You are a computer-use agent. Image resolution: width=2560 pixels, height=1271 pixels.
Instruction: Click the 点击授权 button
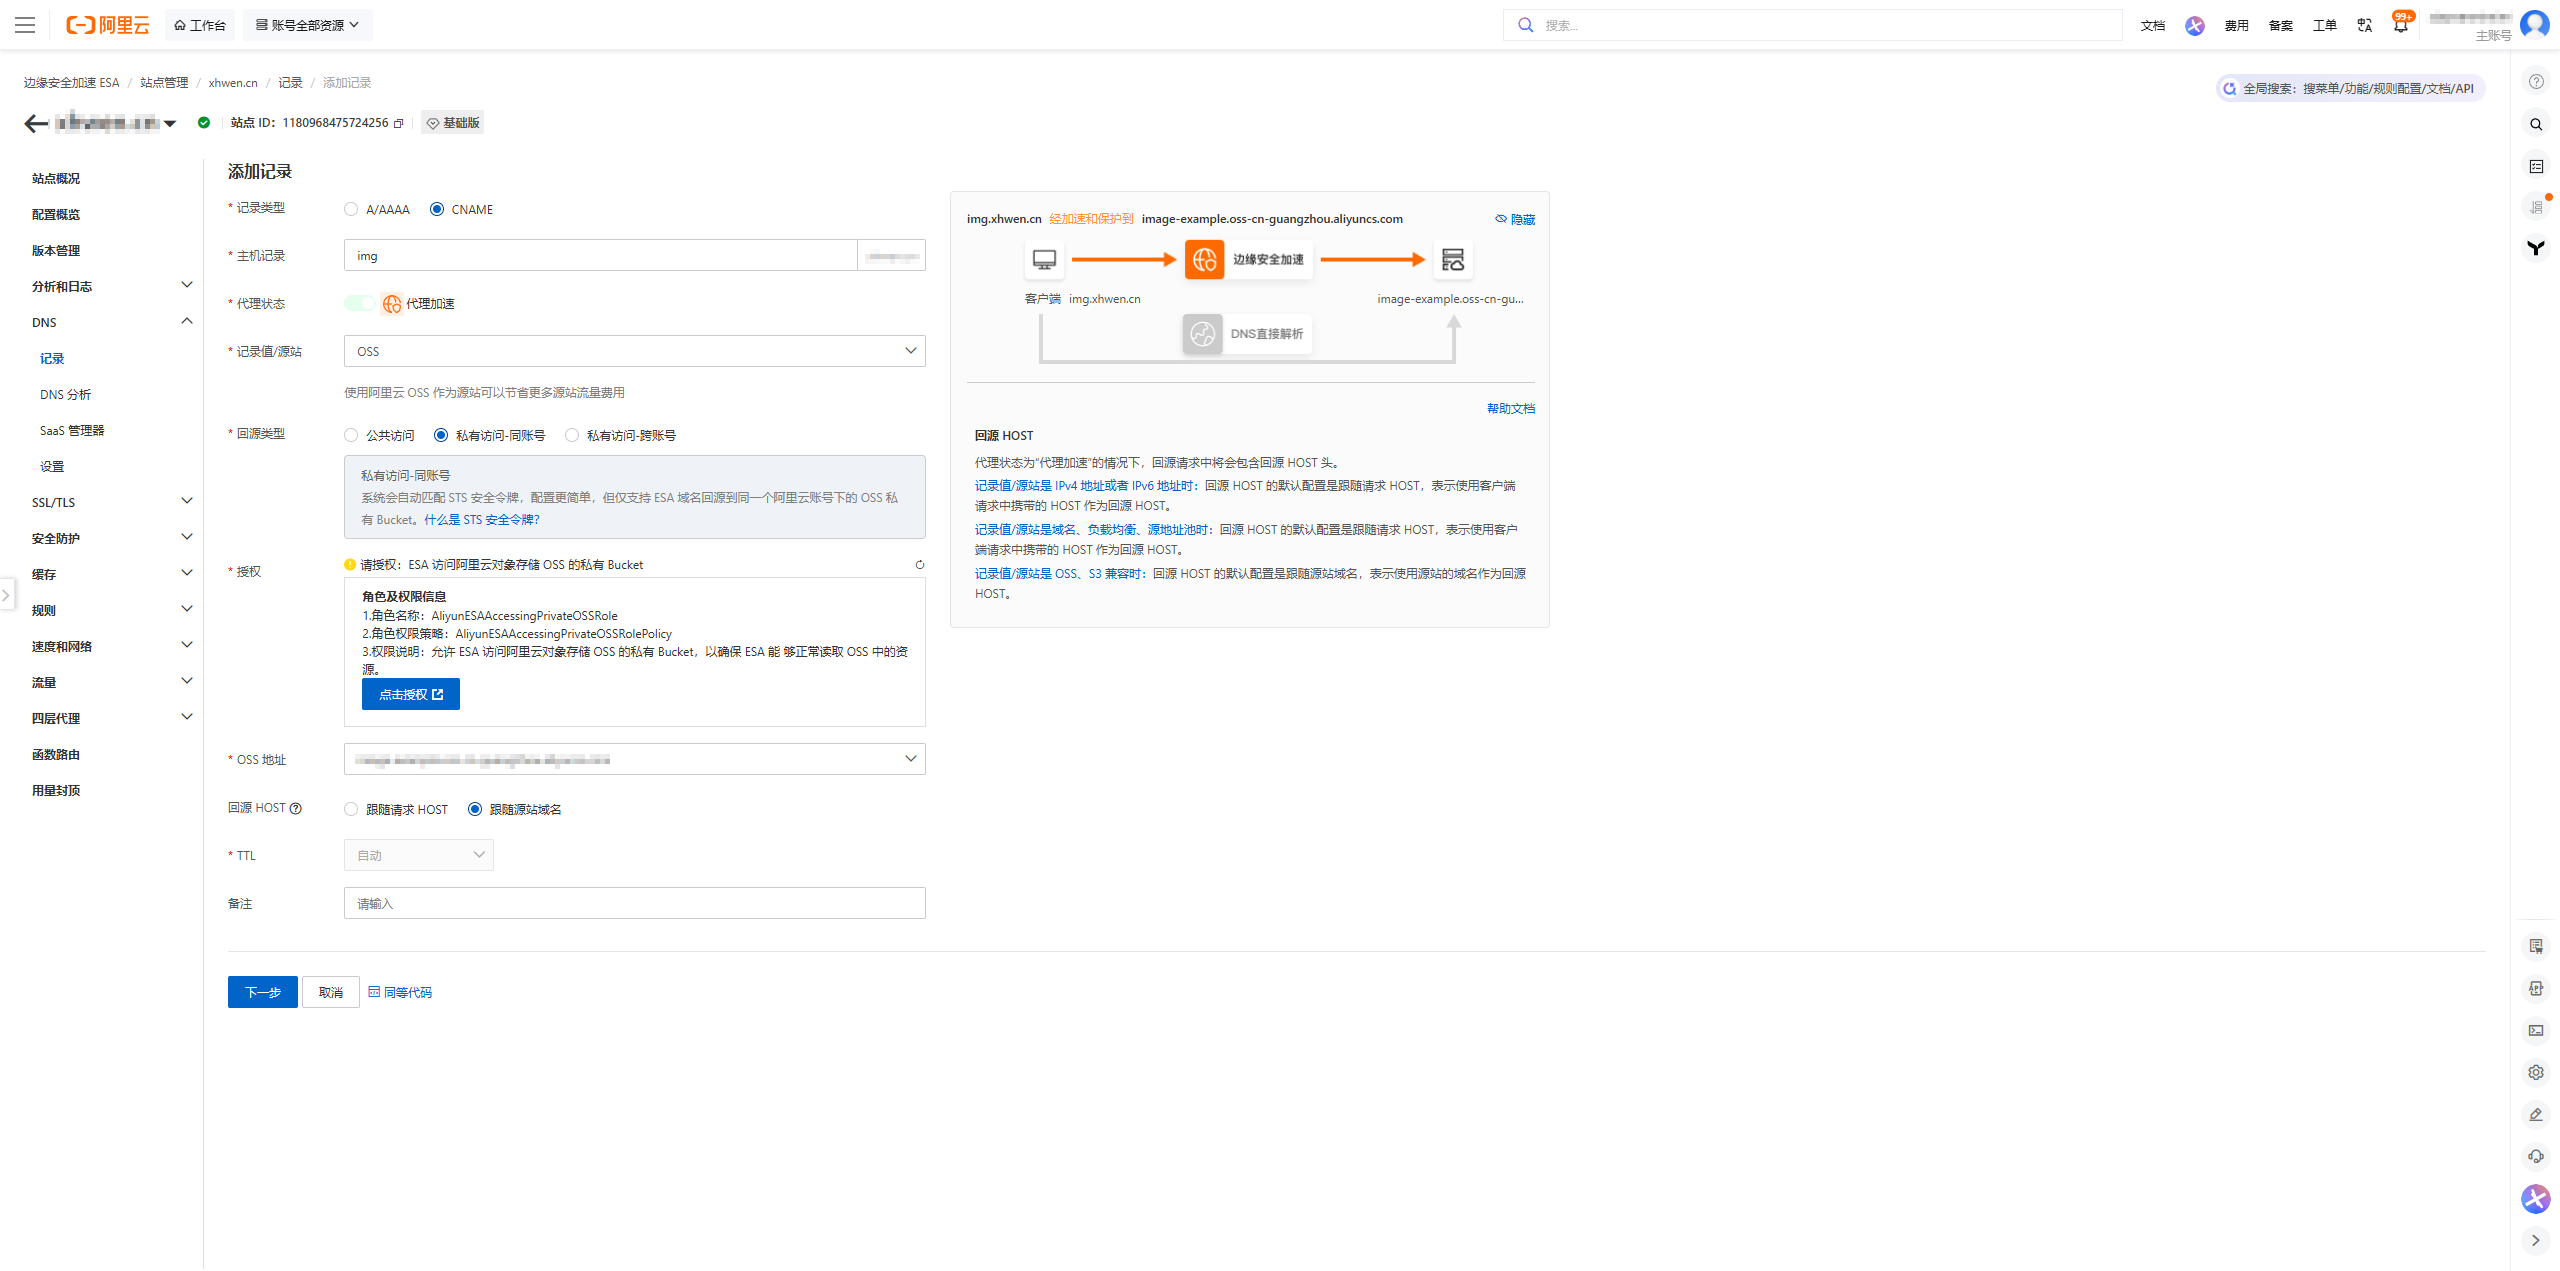pyautogui.click(x=410, y=693)
